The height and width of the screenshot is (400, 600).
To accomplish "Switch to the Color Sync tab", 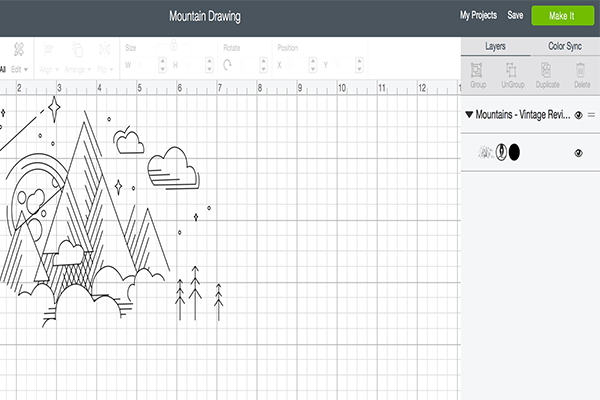I will pos(565,46).
